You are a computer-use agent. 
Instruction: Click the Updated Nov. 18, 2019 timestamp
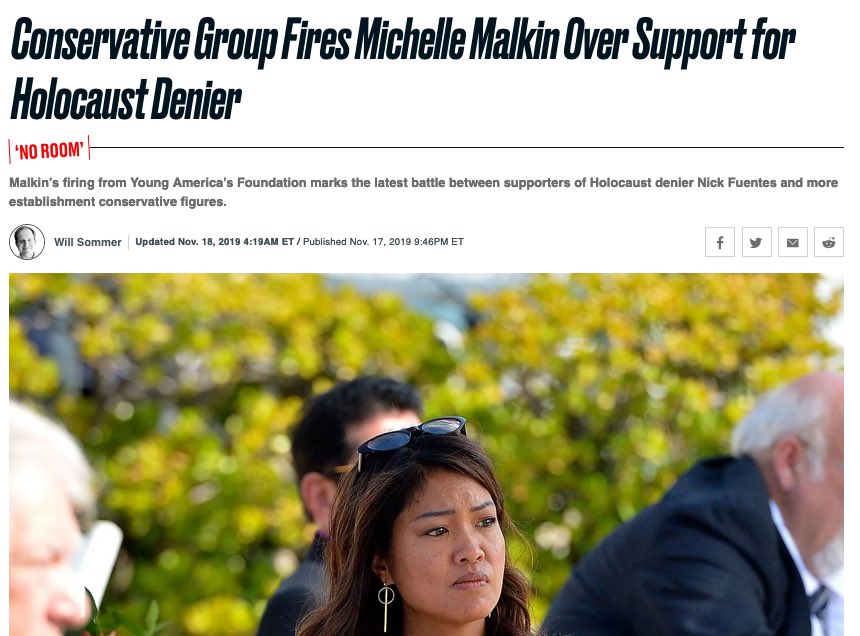coord(214,242)
